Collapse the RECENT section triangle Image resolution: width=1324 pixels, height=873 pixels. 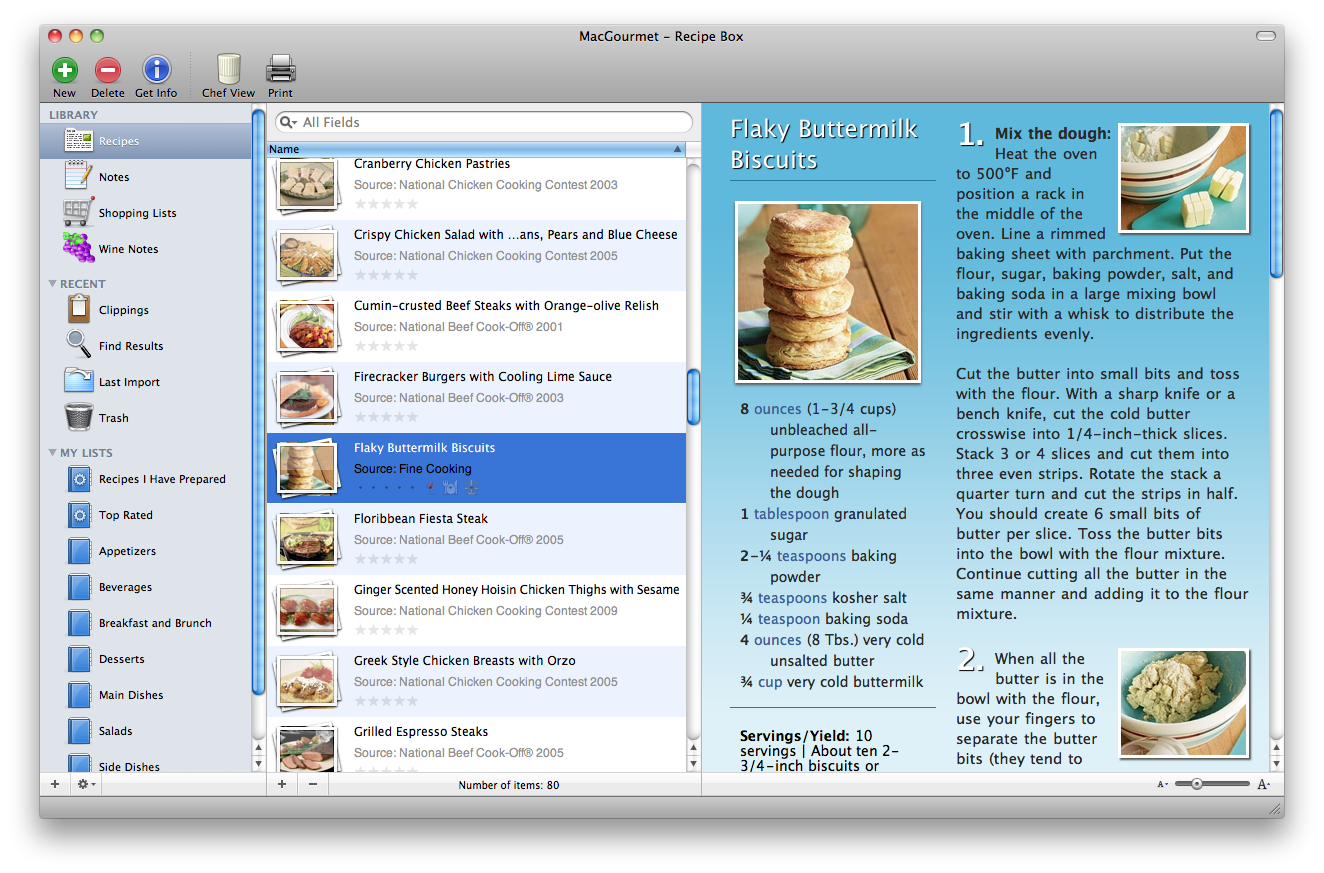(x=52, y=284)
